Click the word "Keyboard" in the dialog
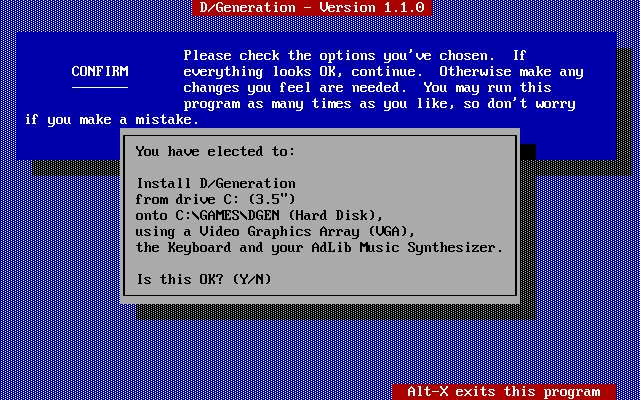This screenshot has width=640, height=400. [x=200, y=248]
